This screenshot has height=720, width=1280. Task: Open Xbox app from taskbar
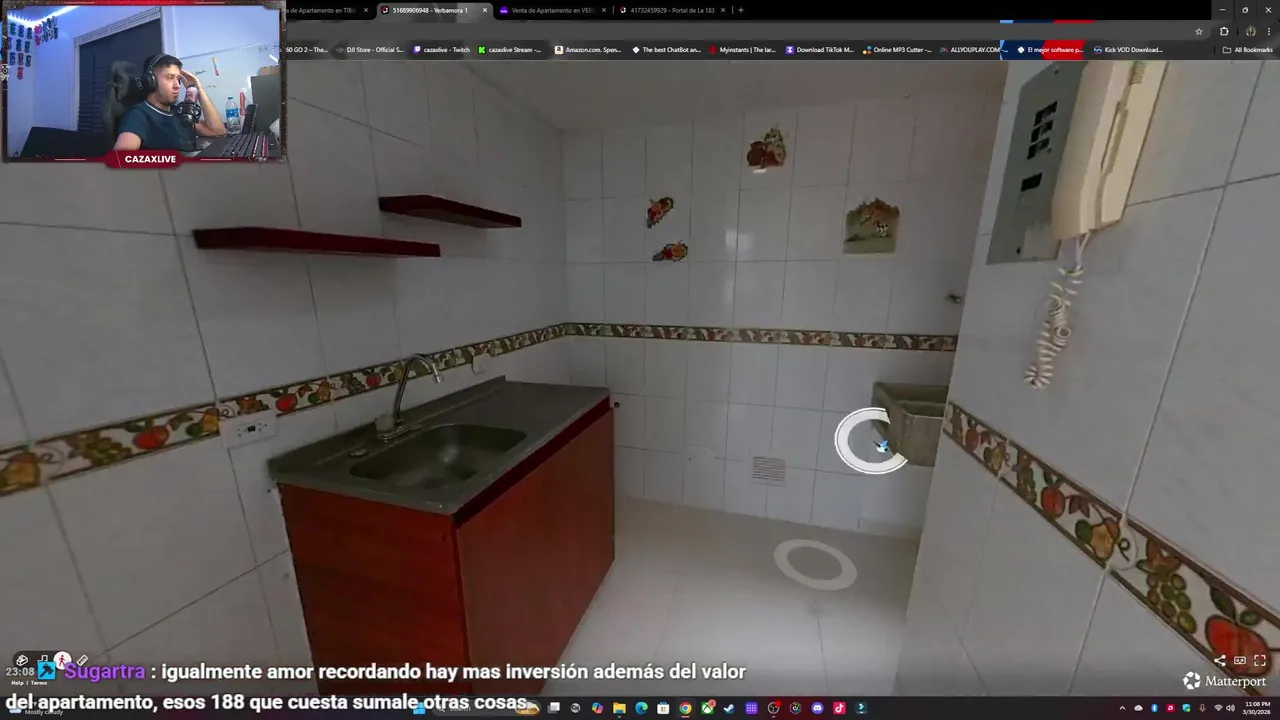pos(708,708)
